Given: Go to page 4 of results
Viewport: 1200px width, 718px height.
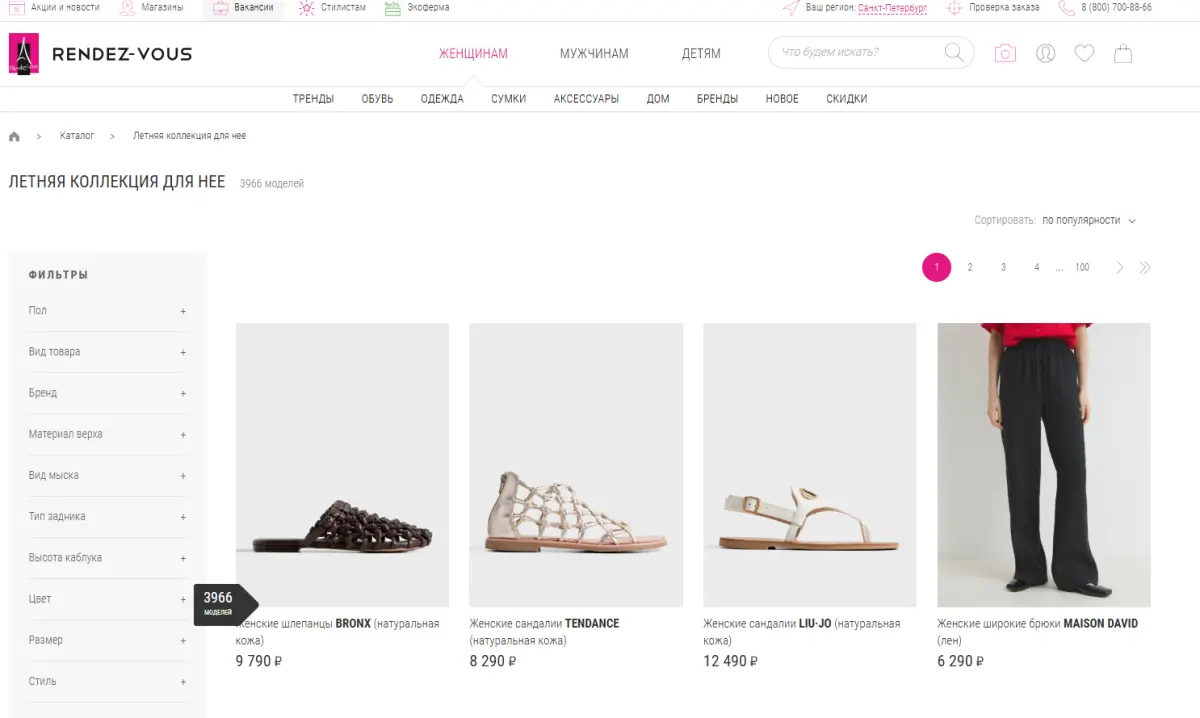Looking at the screenshot, I should [1036, 267].
